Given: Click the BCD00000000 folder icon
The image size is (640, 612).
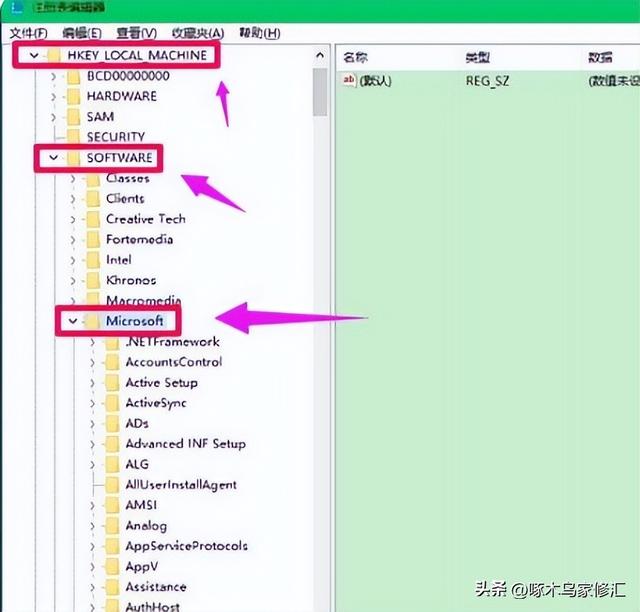Looking at the screenshot, I should click(73, 76).
